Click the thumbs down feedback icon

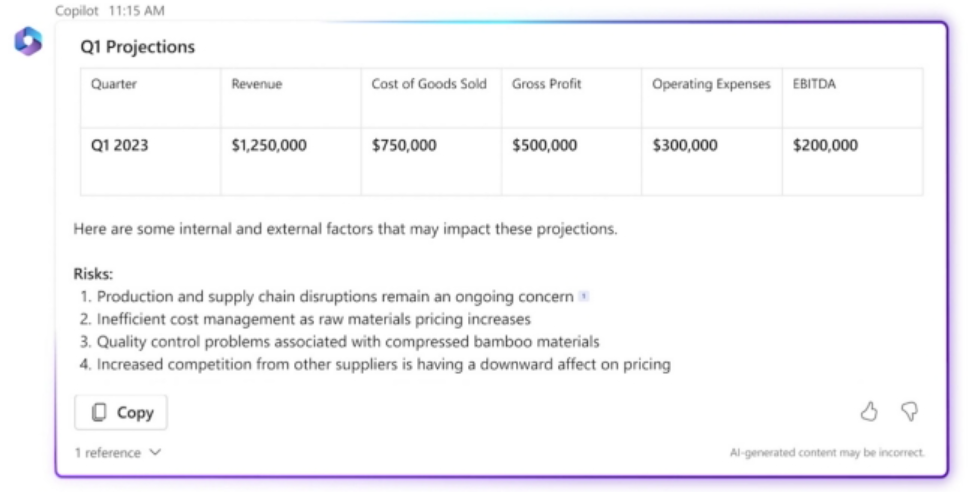point(909,411)
